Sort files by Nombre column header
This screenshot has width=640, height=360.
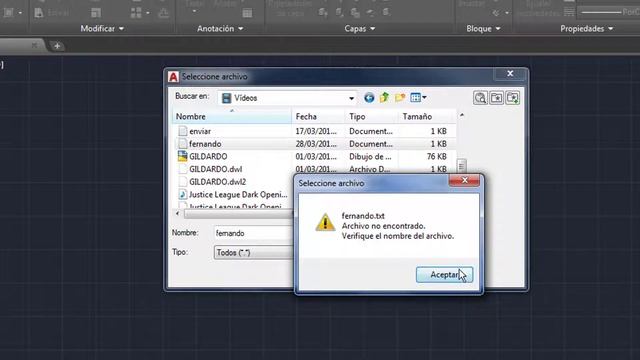click(232, 116)
